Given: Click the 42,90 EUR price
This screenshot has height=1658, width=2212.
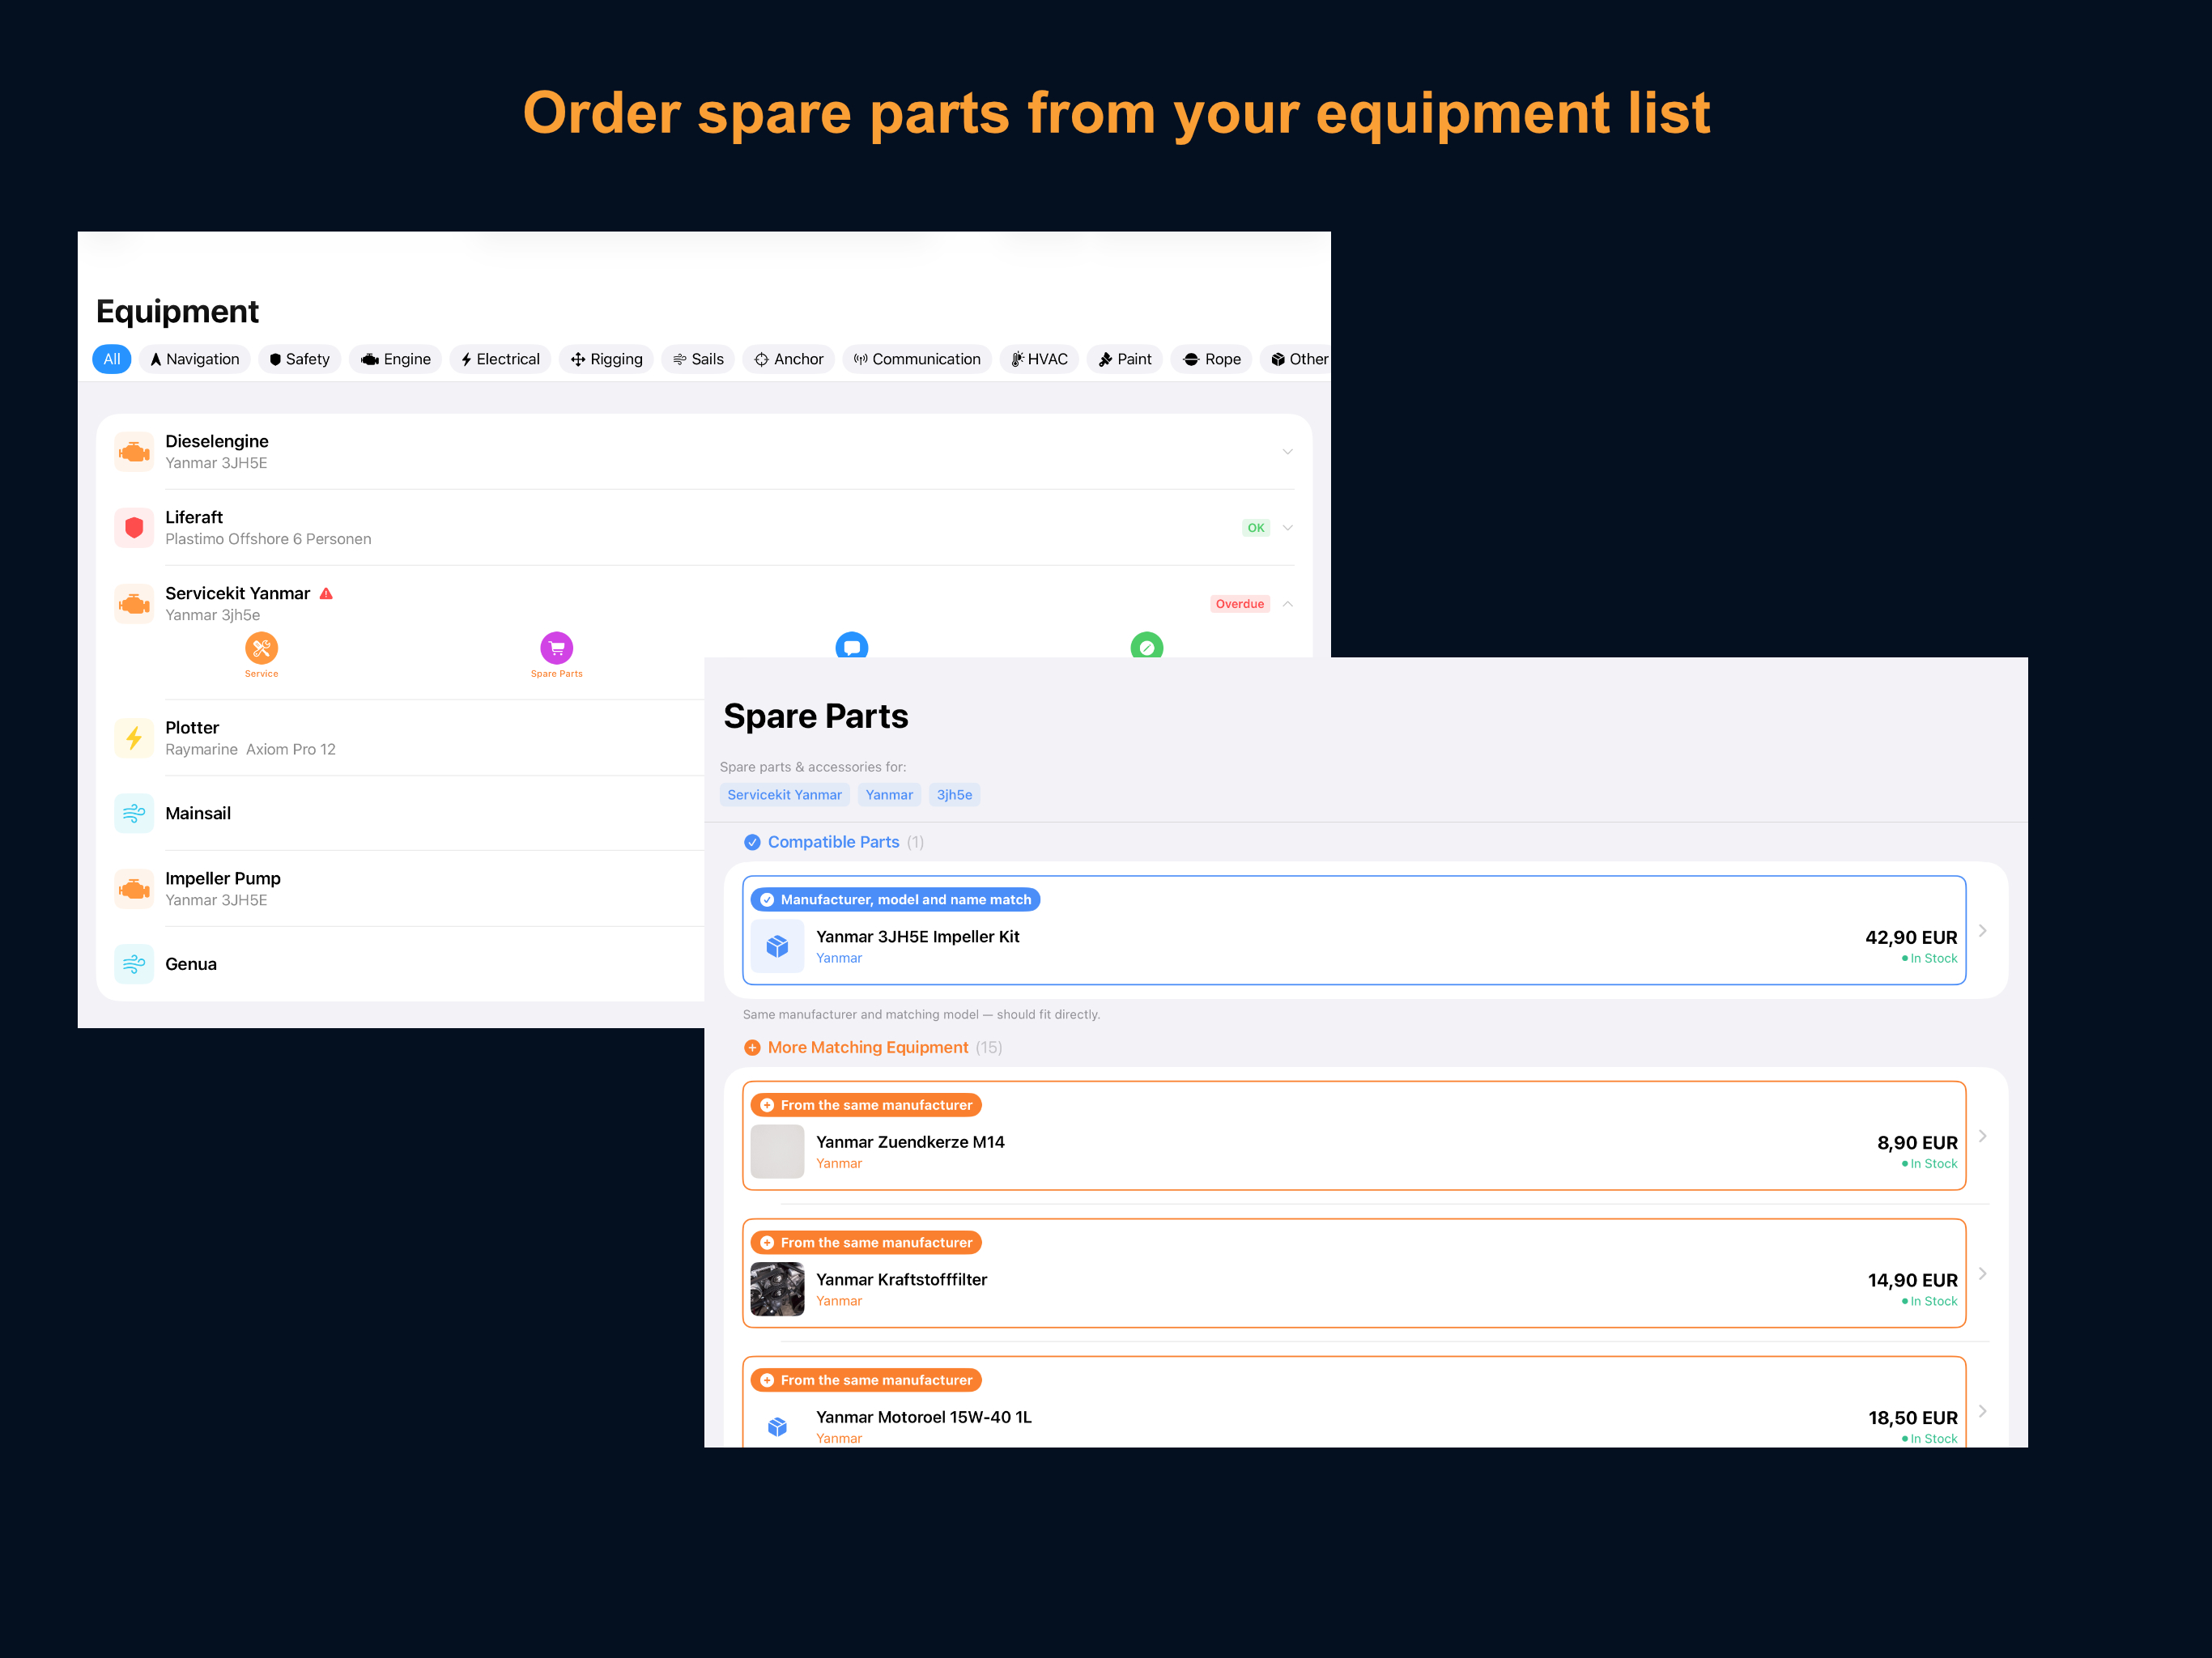Looking at the screenshot, I should click(x=1911, y=937).
